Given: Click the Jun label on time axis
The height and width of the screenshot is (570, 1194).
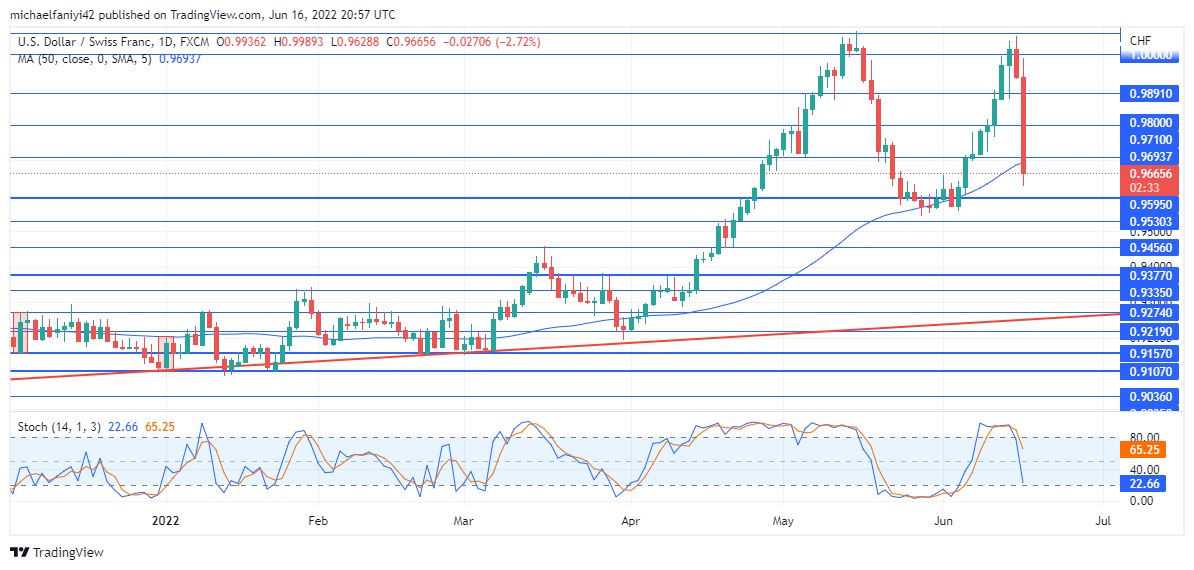Looking at the screenshot, I should 943,521.
